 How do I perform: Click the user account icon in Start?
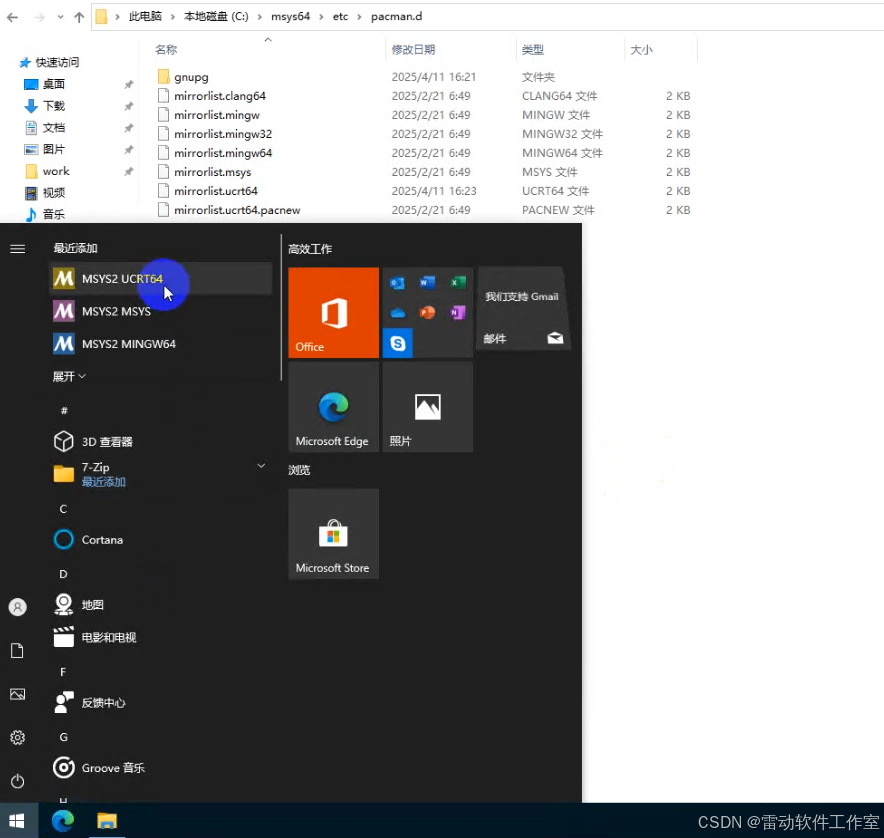click(17, 607)
